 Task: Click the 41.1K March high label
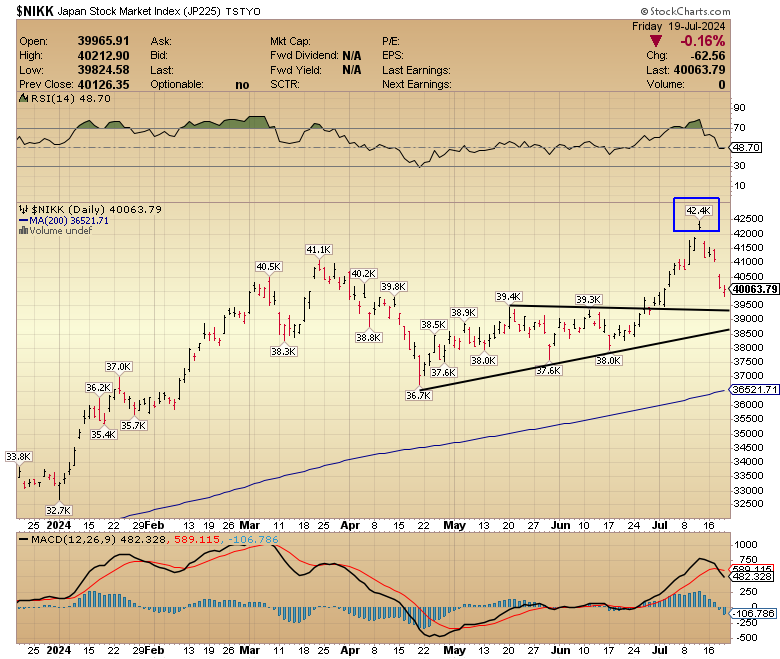[x=318, y=250]
